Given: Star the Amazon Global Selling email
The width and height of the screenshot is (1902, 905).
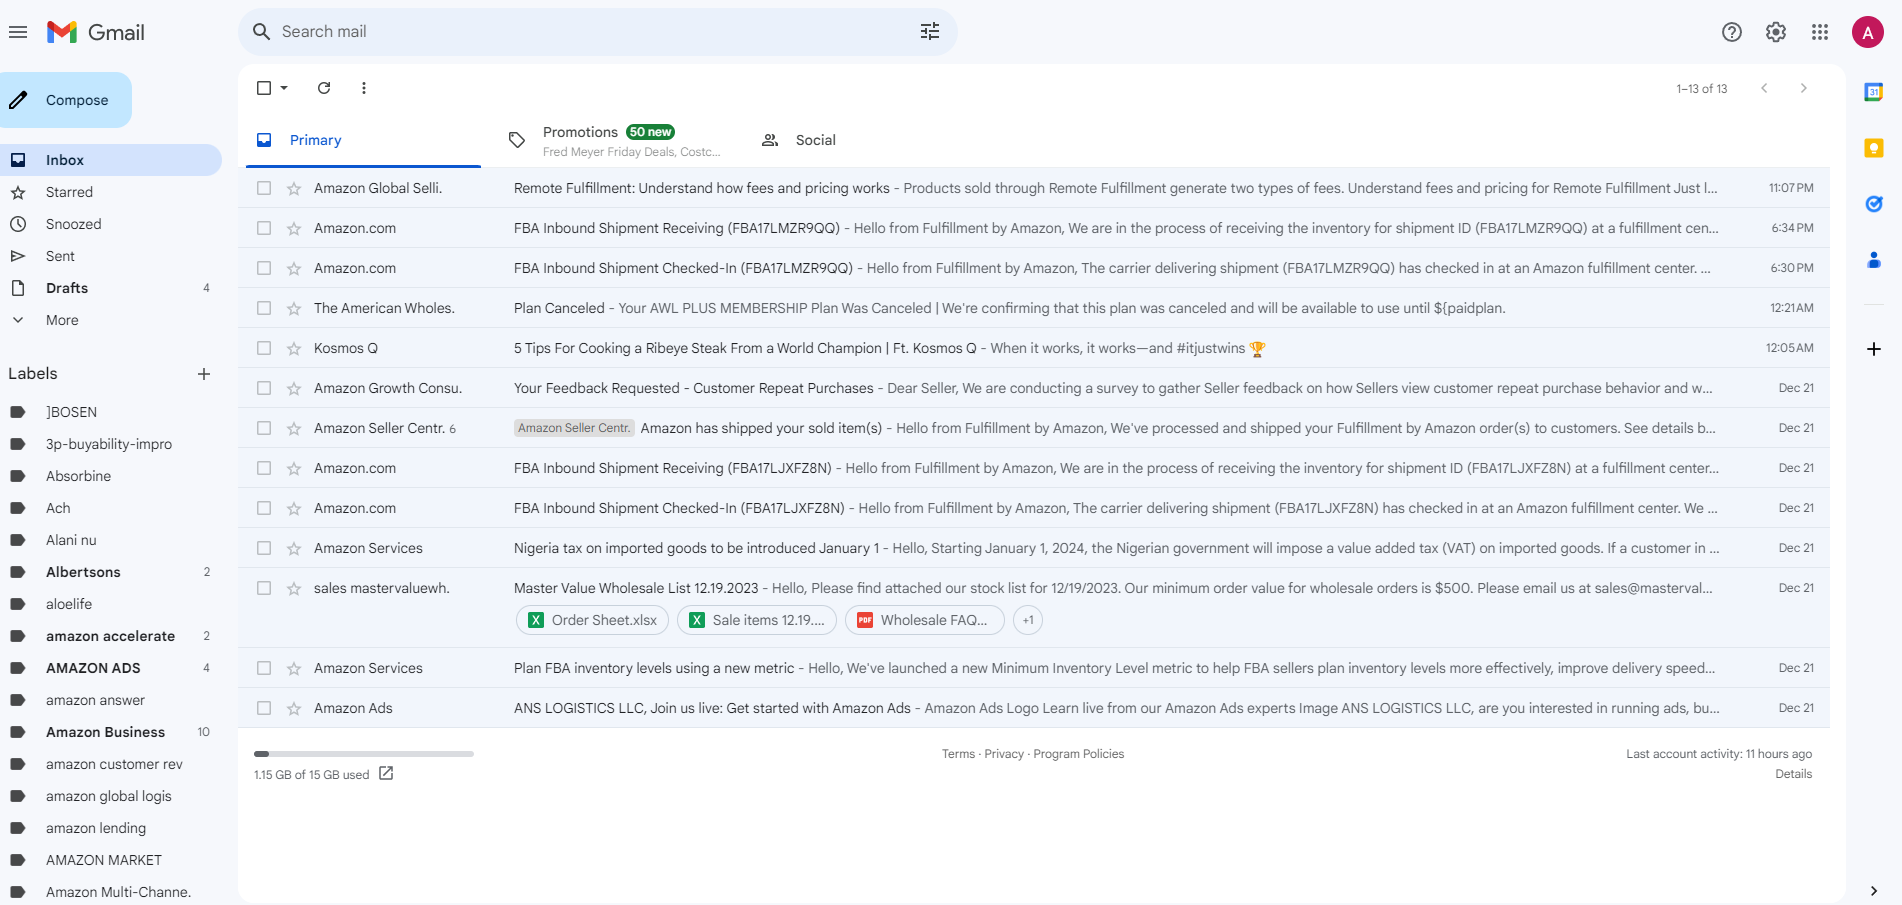Looking at the screenshot, I should pos(294,188).
